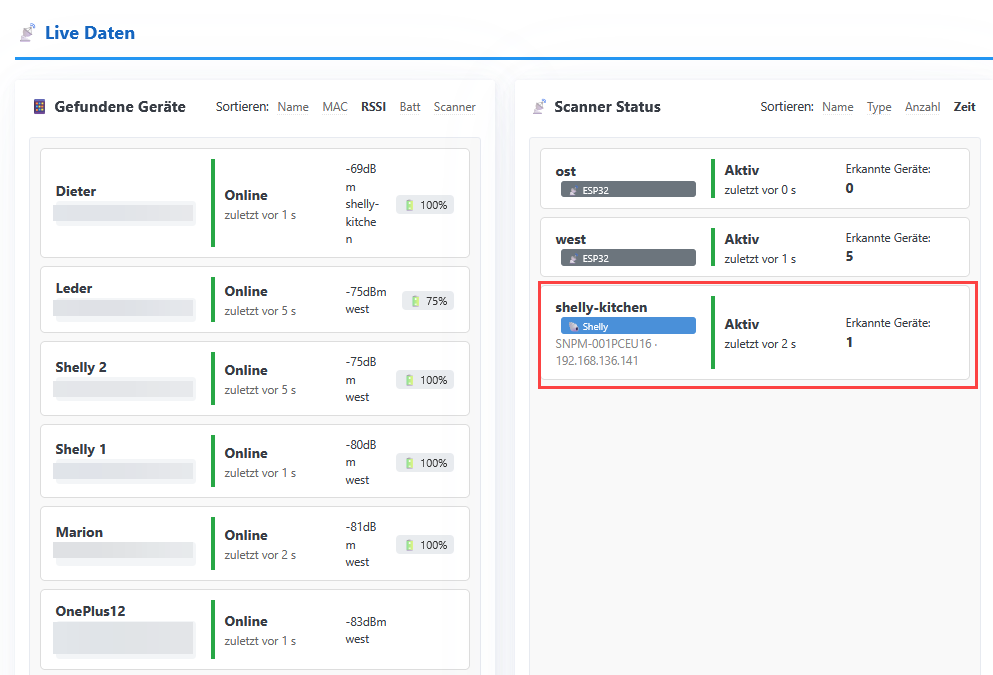
Task: Select the Marion device name
Action: [79, 532]
